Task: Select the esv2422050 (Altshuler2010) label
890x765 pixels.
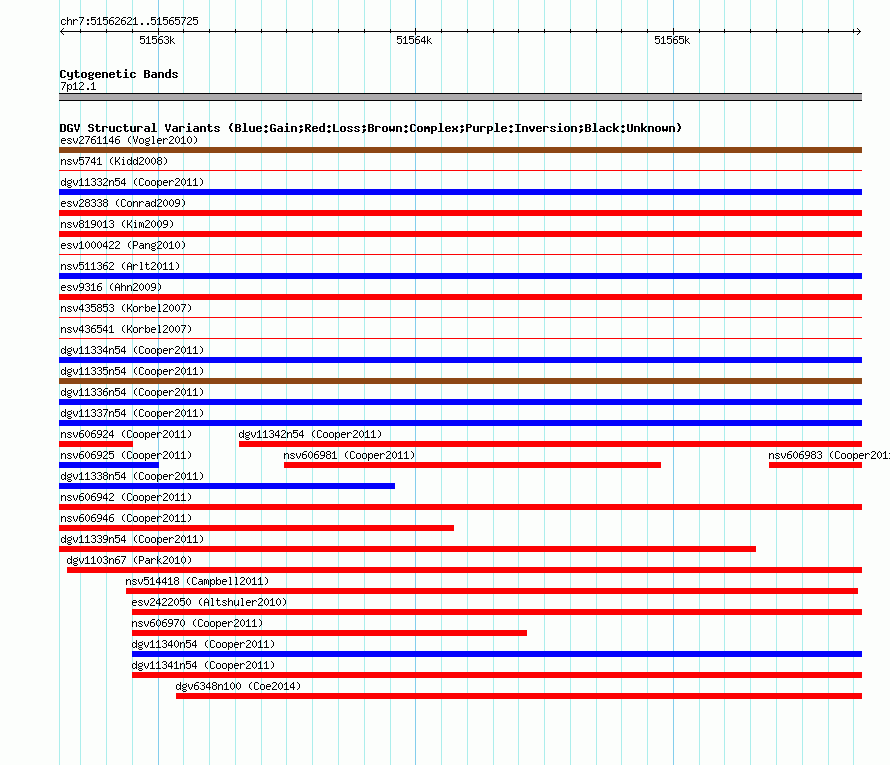Action: coord(209,602)
